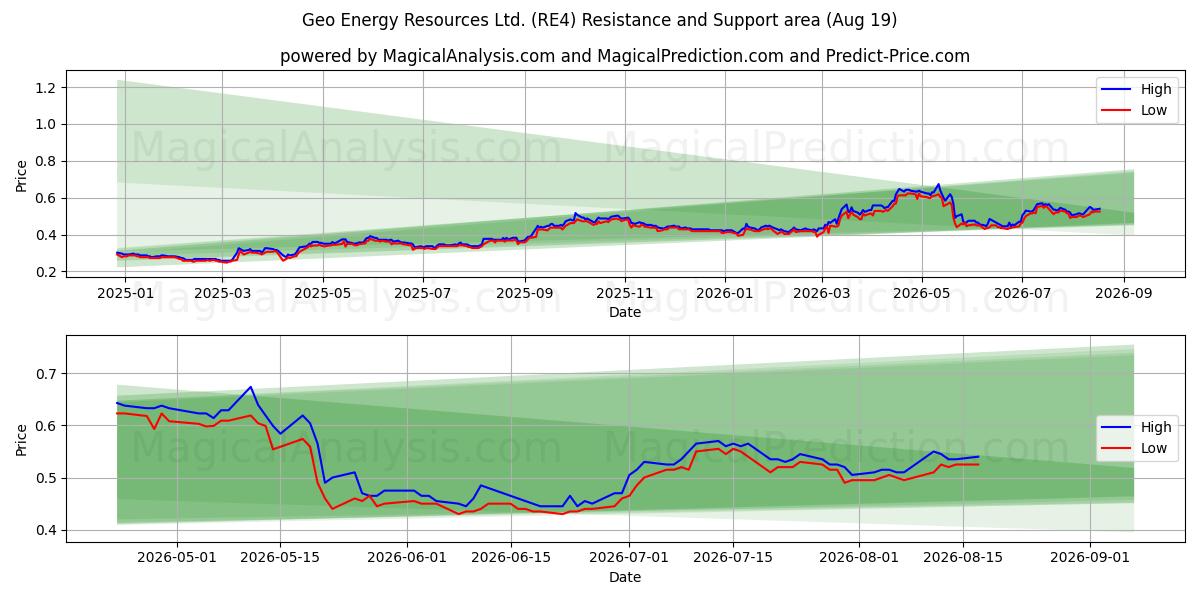Click the 'Price' y-axis label of the top chart

(x=22, y=176)
